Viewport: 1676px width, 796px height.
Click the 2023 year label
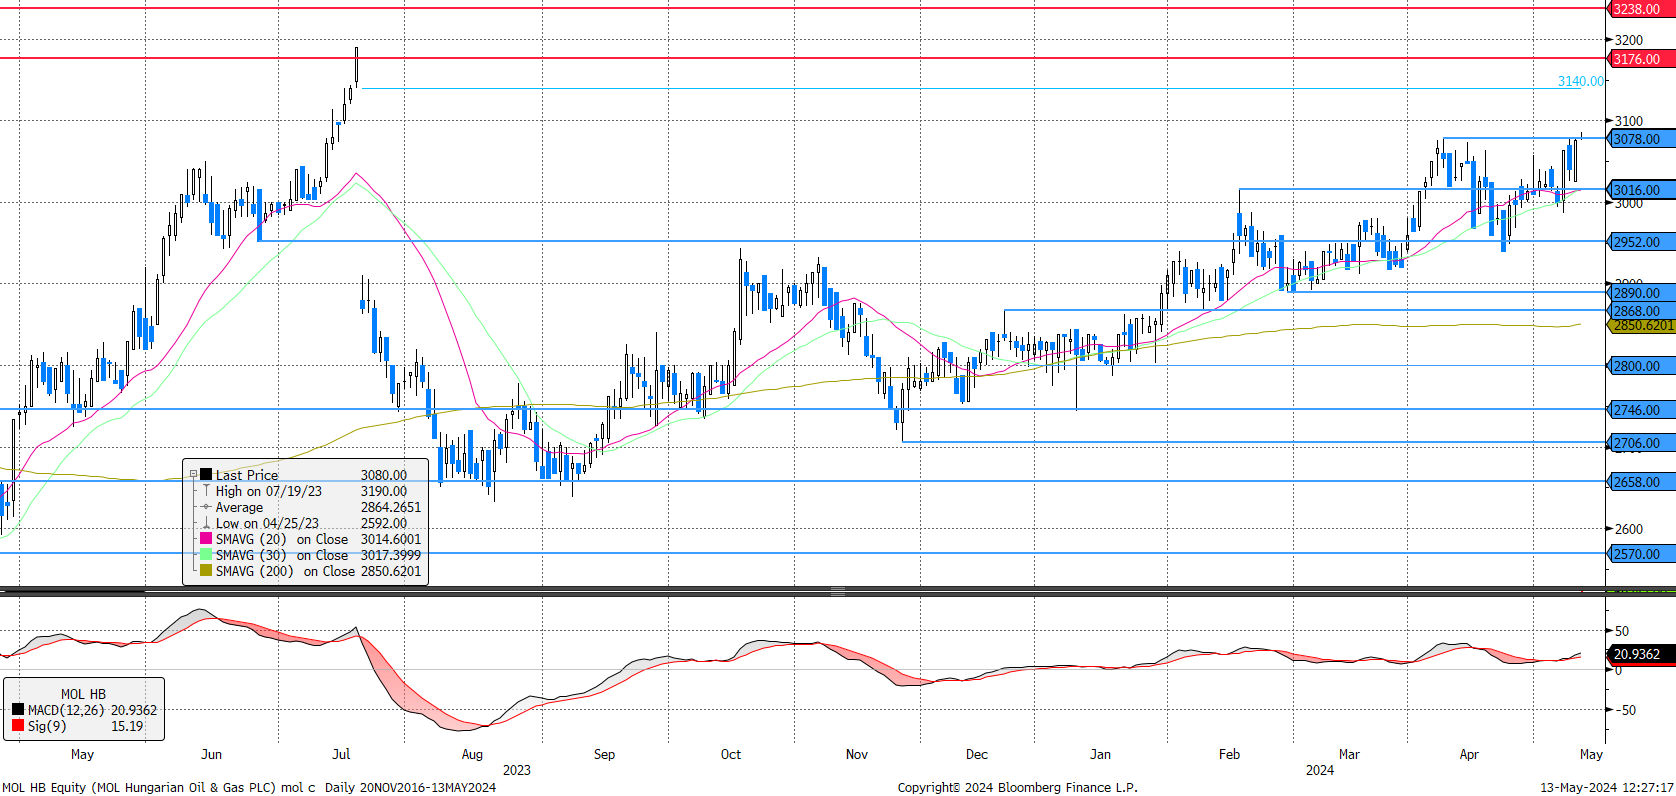517,770
